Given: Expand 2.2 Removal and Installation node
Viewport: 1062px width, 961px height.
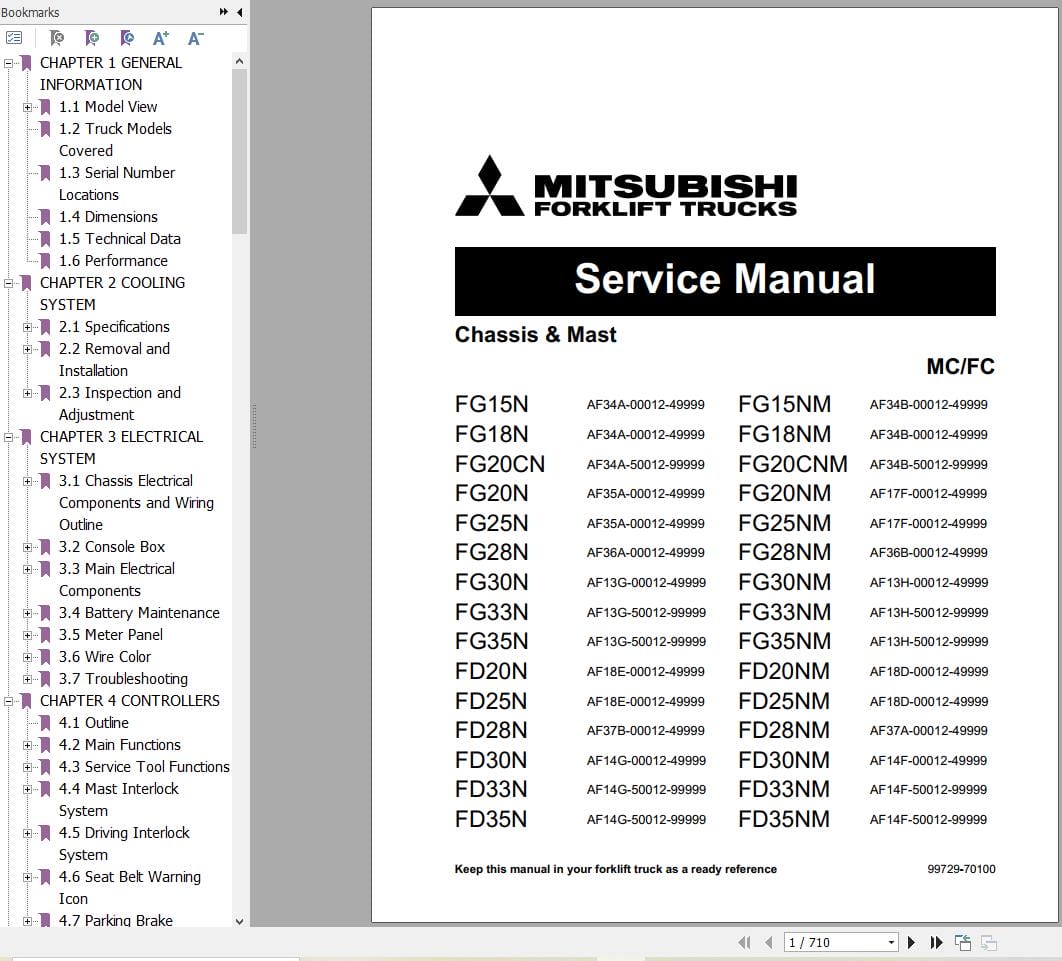Looking at the screenshot, I should pos(27,349).
